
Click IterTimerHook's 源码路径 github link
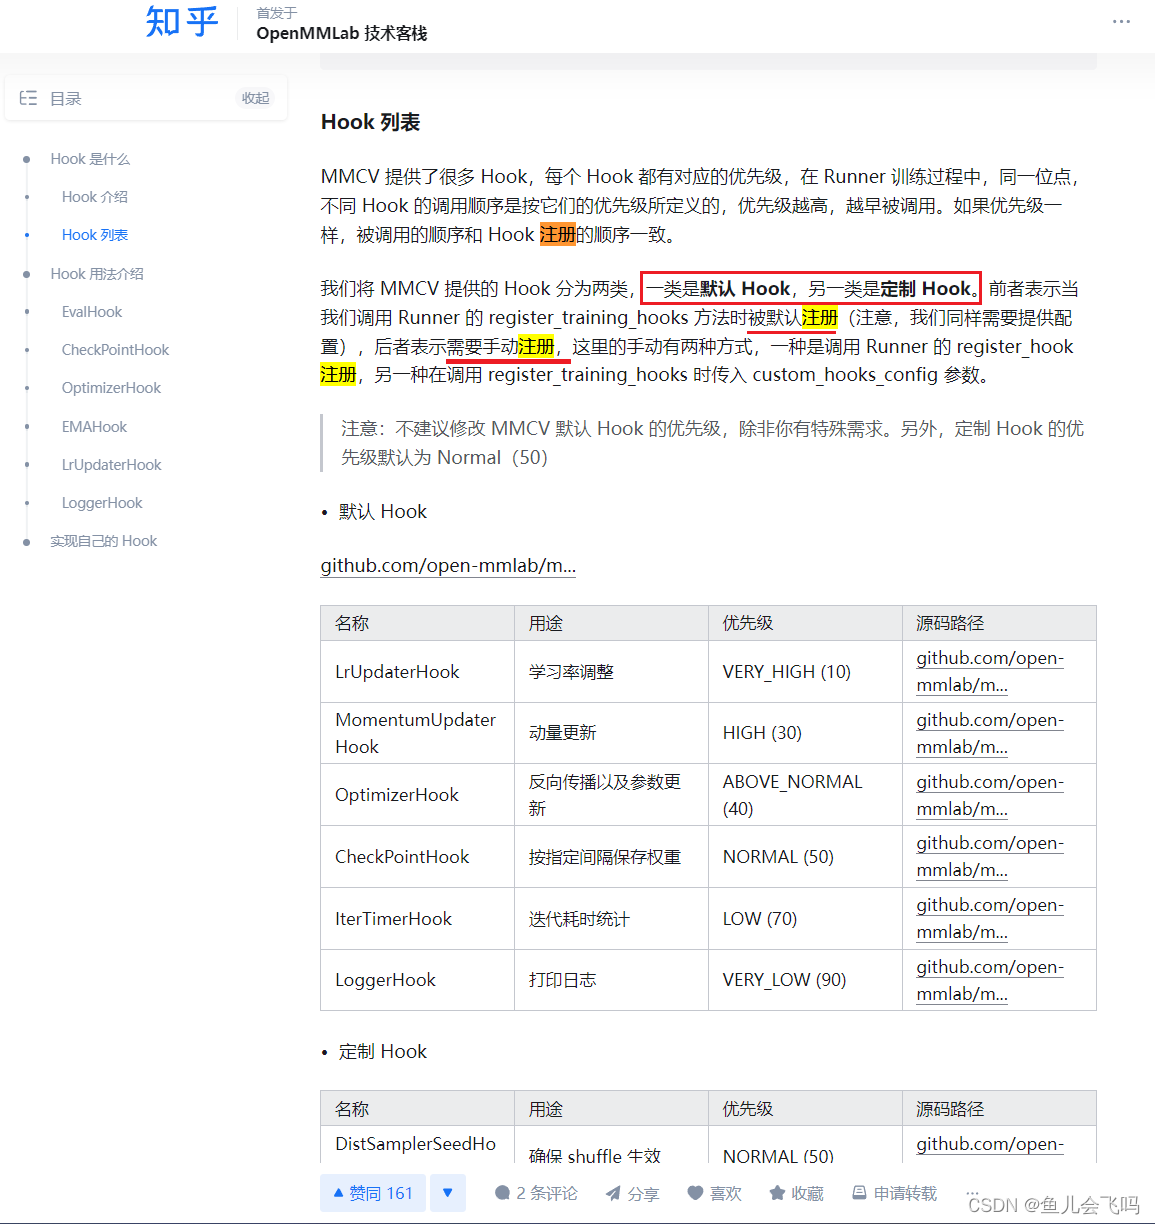click(988, 918)
